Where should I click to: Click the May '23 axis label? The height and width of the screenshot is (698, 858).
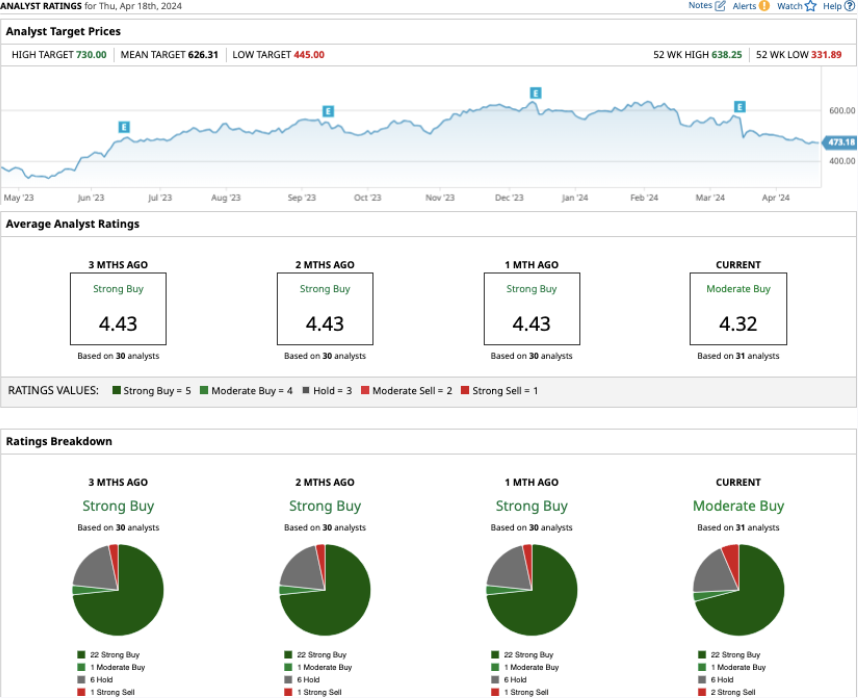point(19,197)
